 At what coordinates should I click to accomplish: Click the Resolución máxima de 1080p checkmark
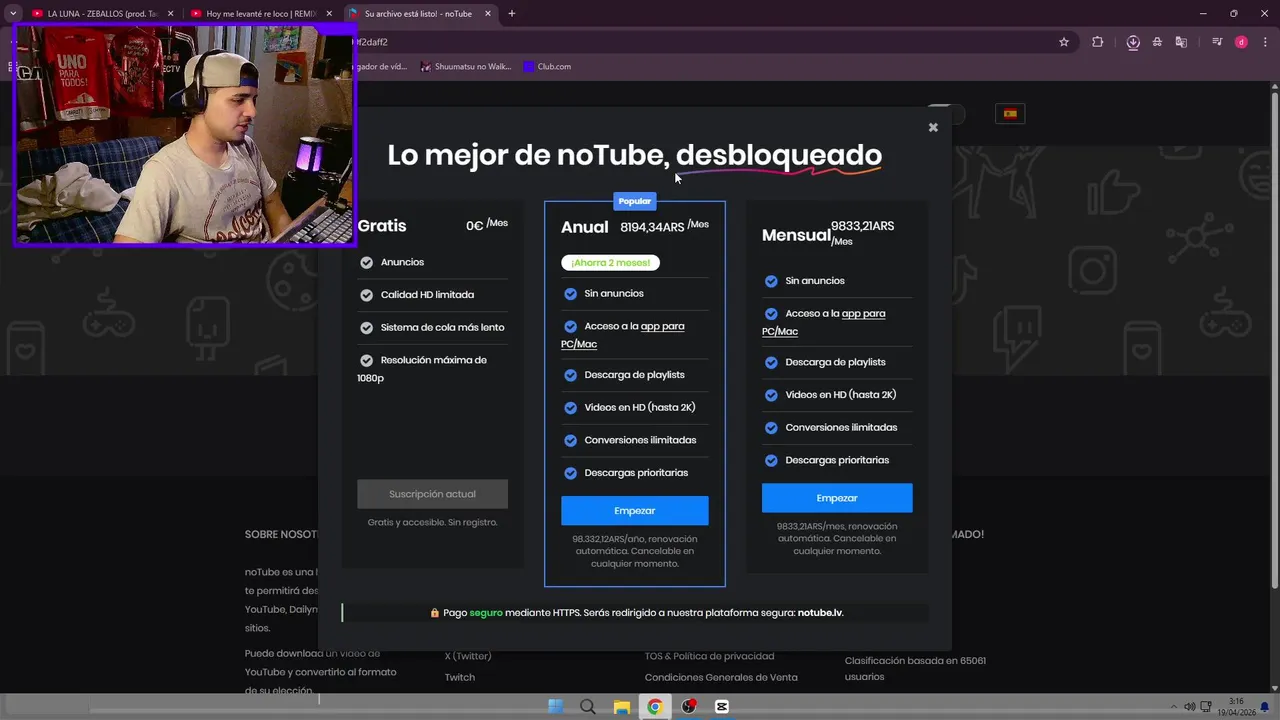click(x=366, y=360)
